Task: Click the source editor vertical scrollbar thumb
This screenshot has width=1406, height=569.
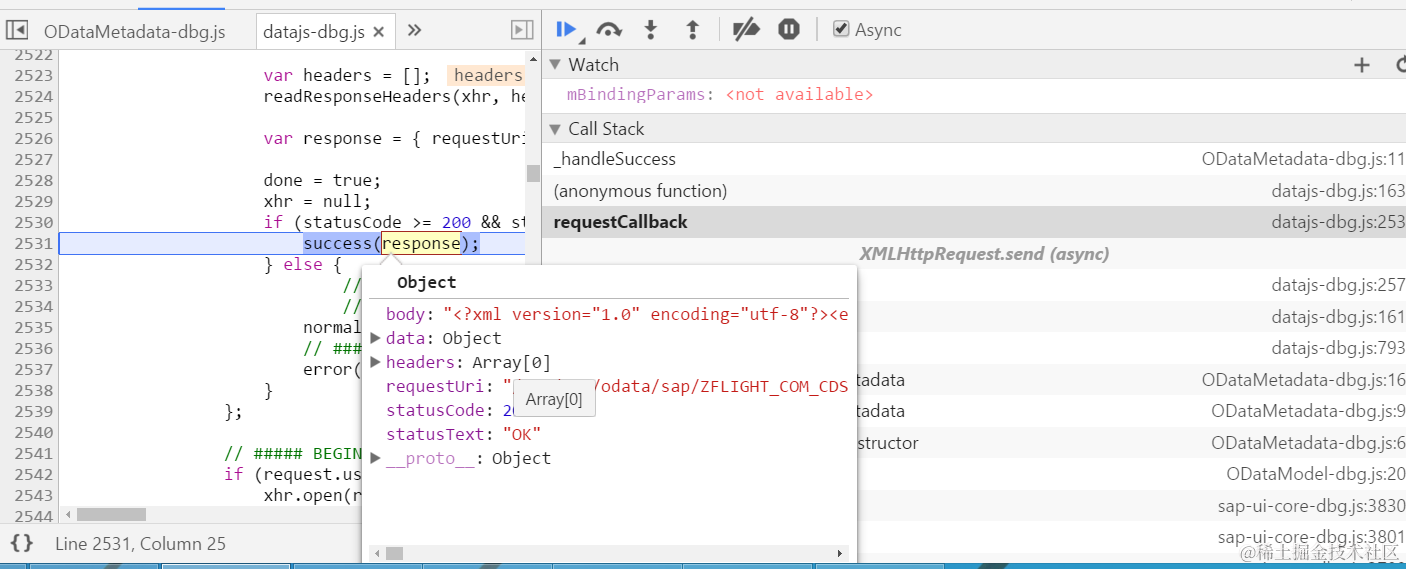Action: [533, 173]
